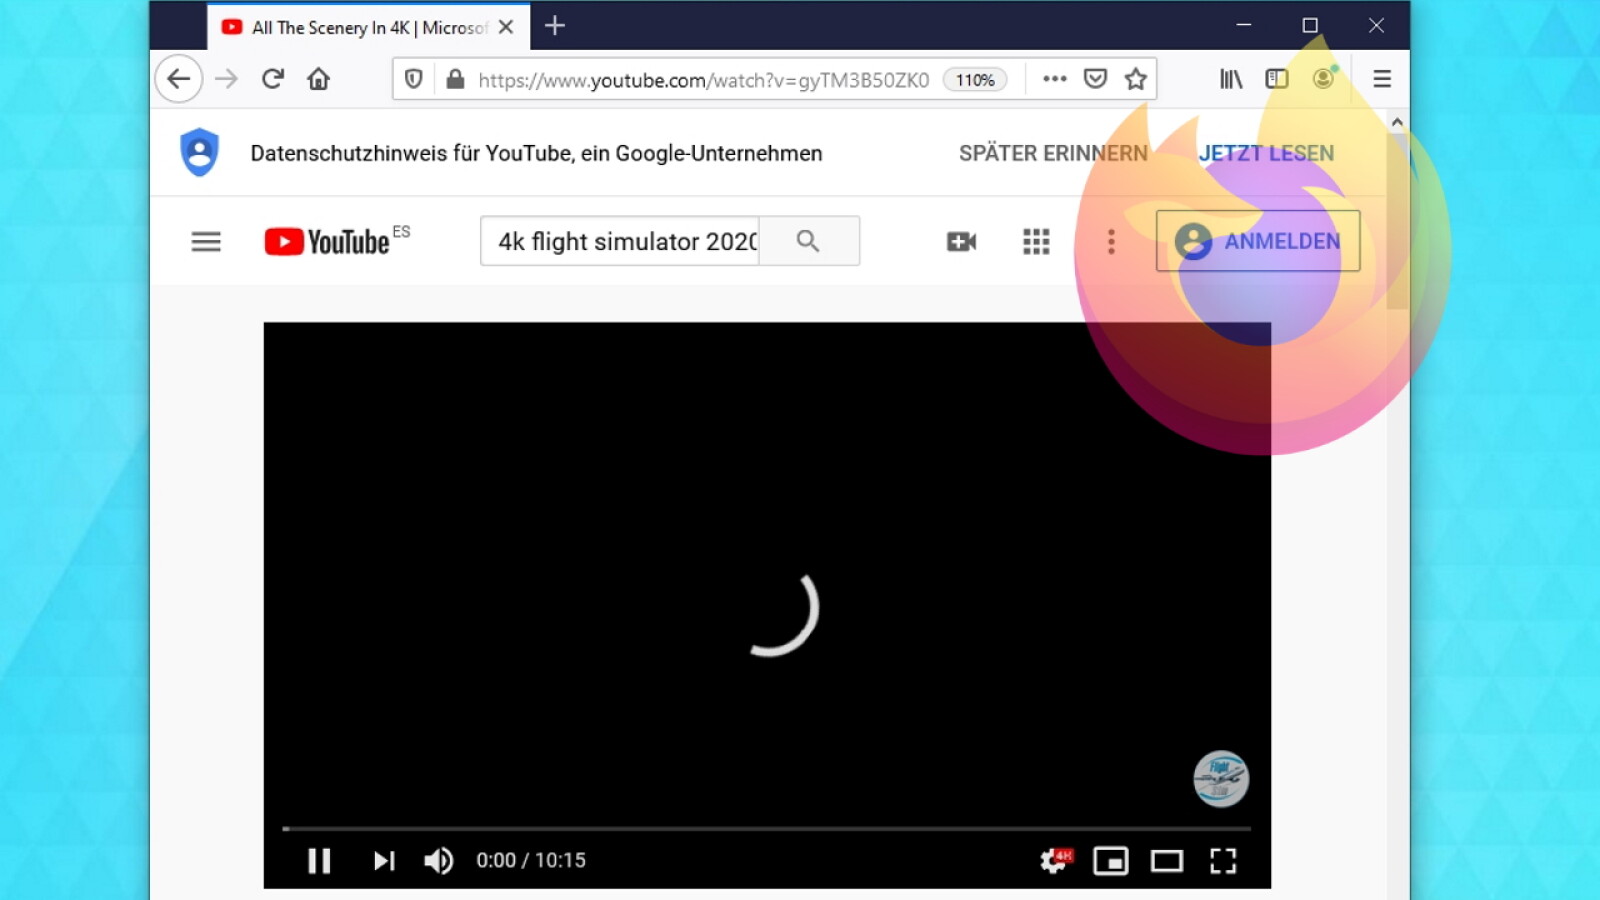
Task: Click the ANMELDEN sign-in button
Action: click(1258, 241)
